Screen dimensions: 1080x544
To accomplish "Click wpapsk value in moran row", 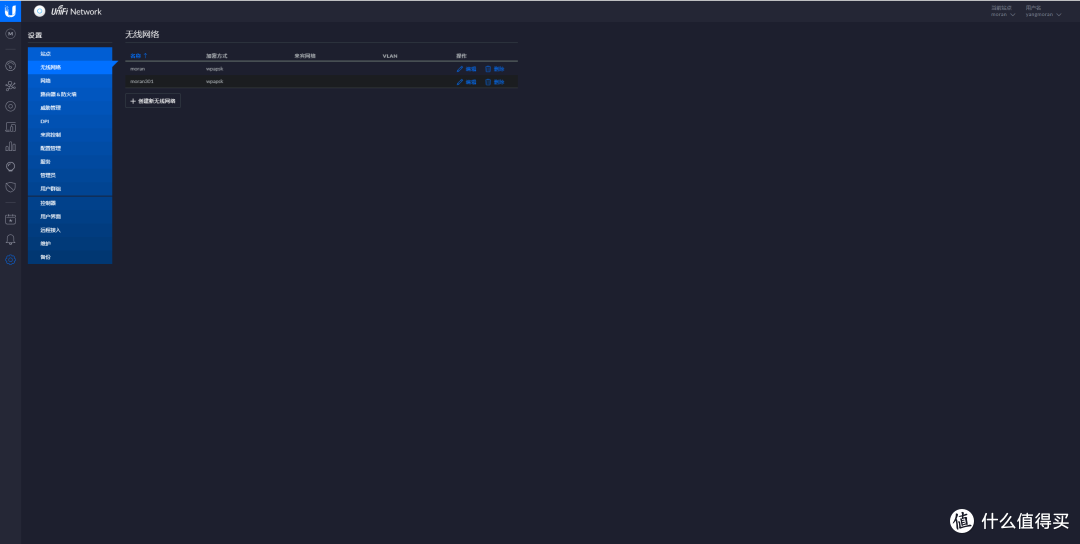I will (x=214, y=69).
